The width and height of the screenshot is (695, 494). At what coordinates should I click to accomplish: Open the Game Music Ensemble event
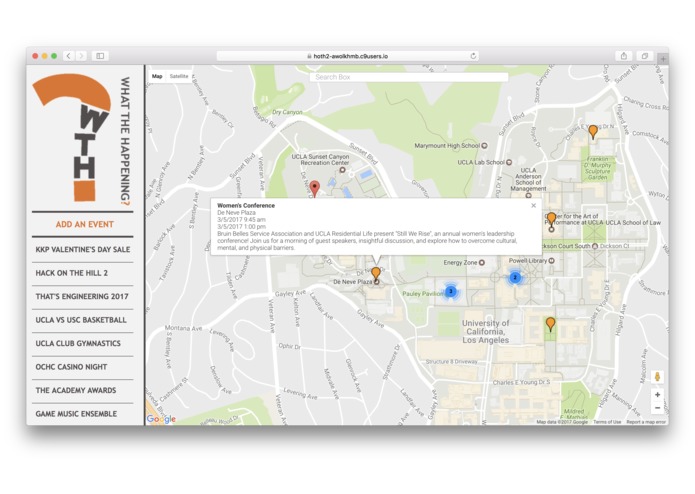coord(83,414)
